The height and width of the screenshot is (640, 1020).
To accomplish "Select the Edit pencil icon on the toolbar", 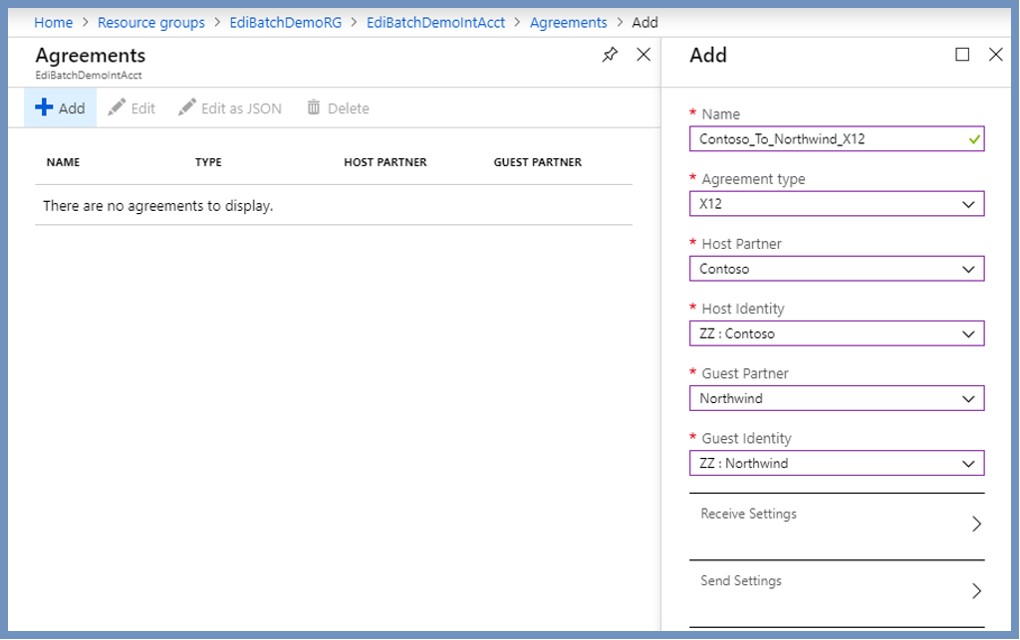I will pos(117,108).
